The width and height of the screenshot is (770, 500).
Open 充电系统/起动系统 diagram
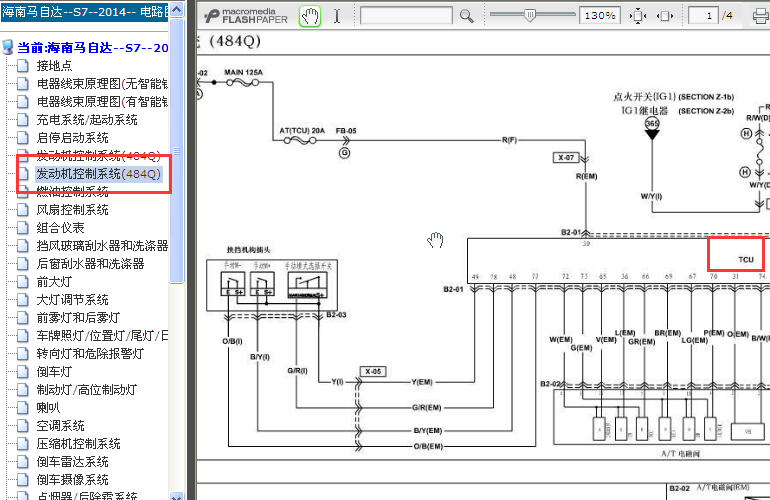[87, 120]
